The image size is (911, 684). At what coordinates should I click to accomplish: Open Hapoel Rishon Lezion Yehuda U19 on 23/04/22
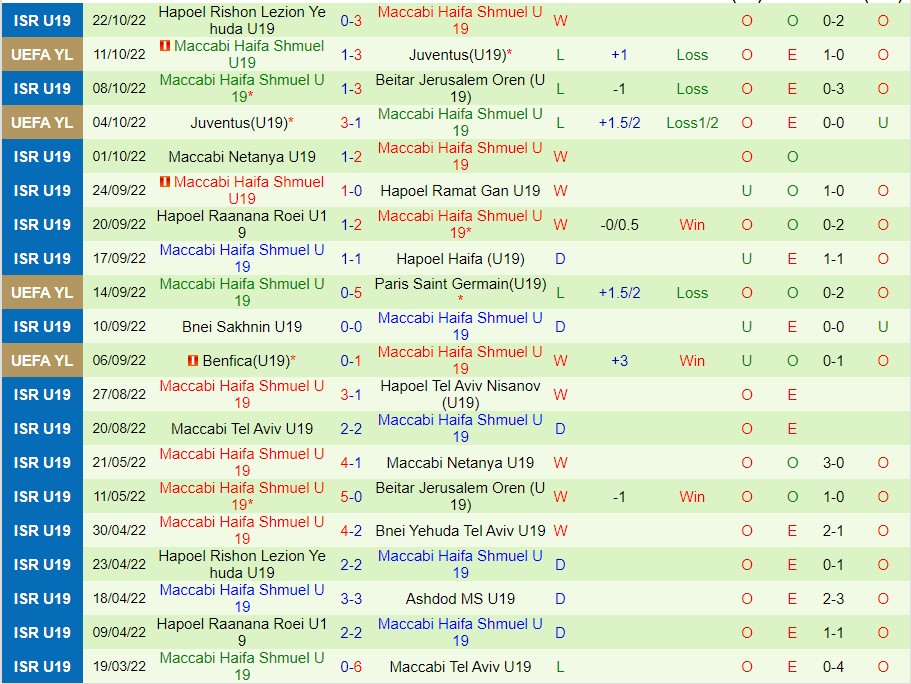click(242, 564)
